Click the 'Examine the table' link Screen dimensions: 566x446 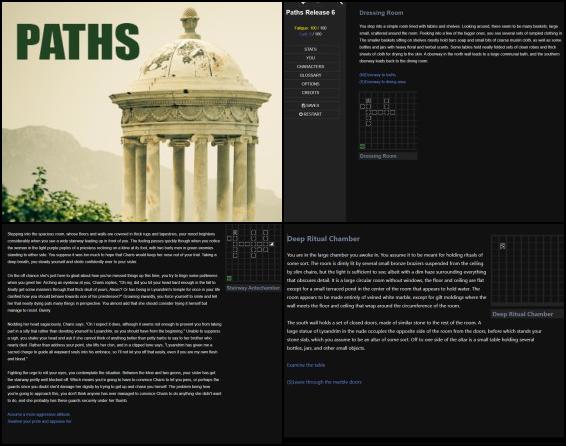(x=306, y=365)
